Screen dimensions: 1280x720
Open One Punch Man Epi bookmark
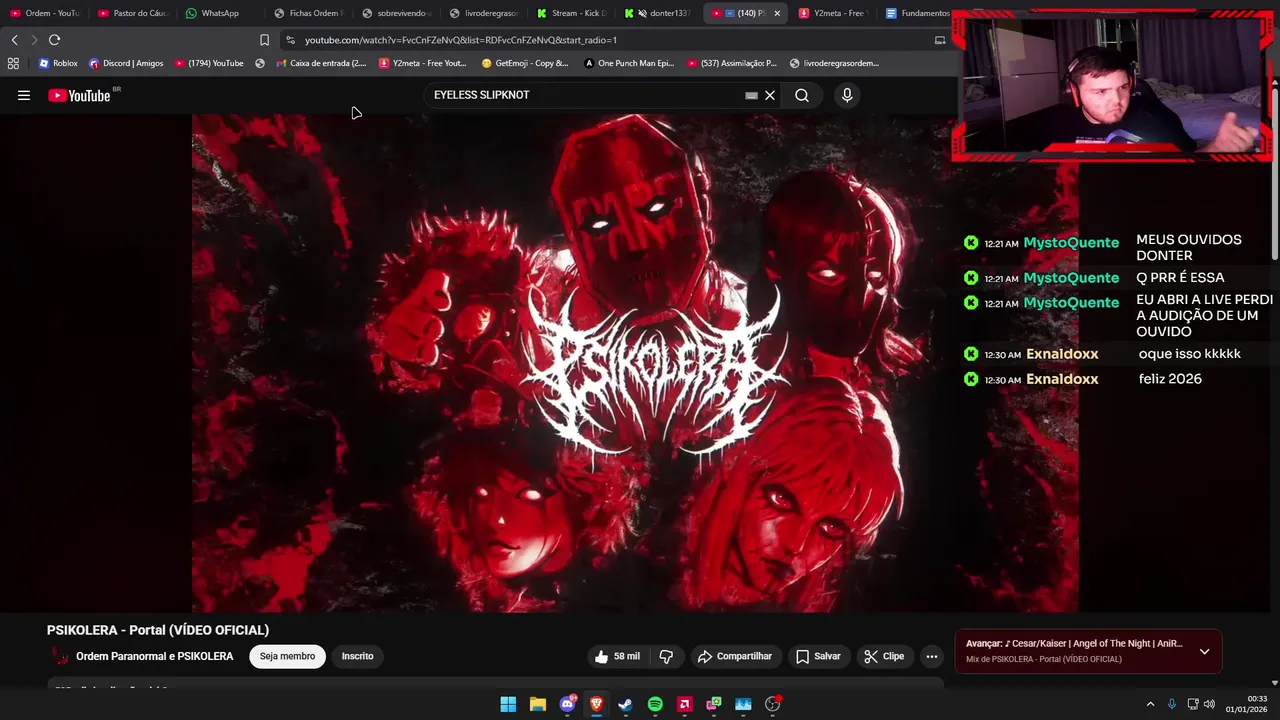tap(629, 63)
